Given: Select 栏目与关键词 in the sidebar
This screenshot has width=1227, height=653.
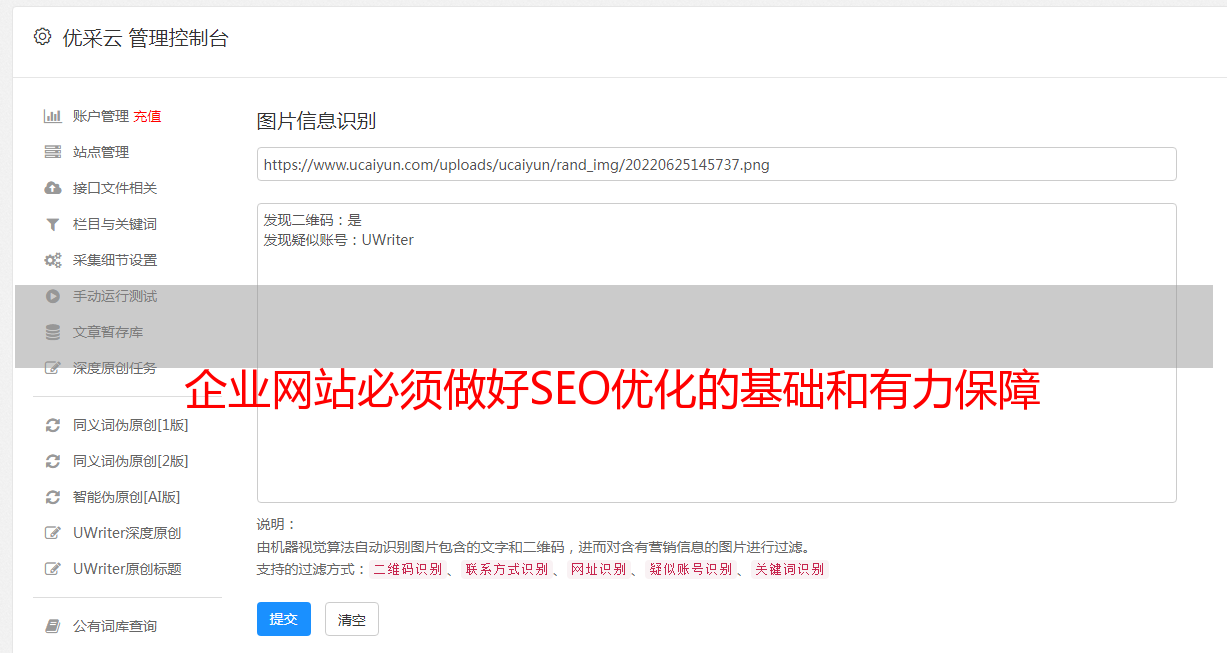Looking at the screenshot, I should 115,224.
